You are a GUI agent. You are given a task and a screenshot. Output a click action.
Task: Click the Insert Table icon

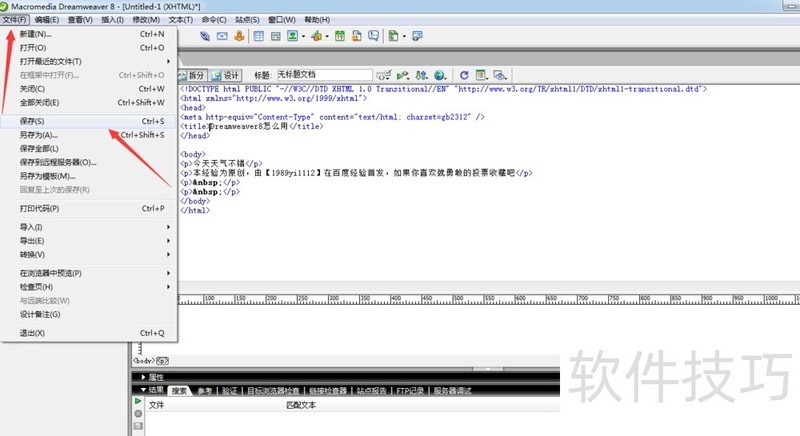pos(259,36)
